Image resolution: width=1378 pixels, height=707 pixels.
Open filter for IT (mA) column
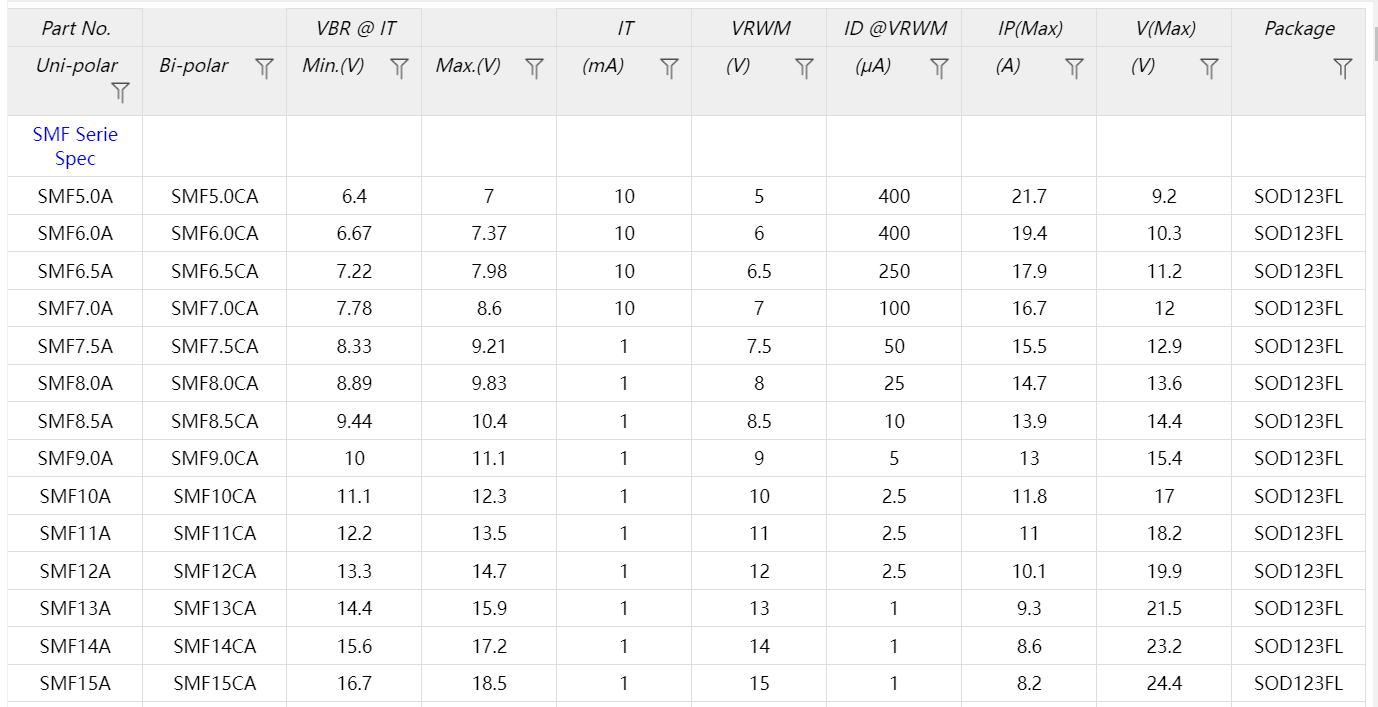point(669,68)
